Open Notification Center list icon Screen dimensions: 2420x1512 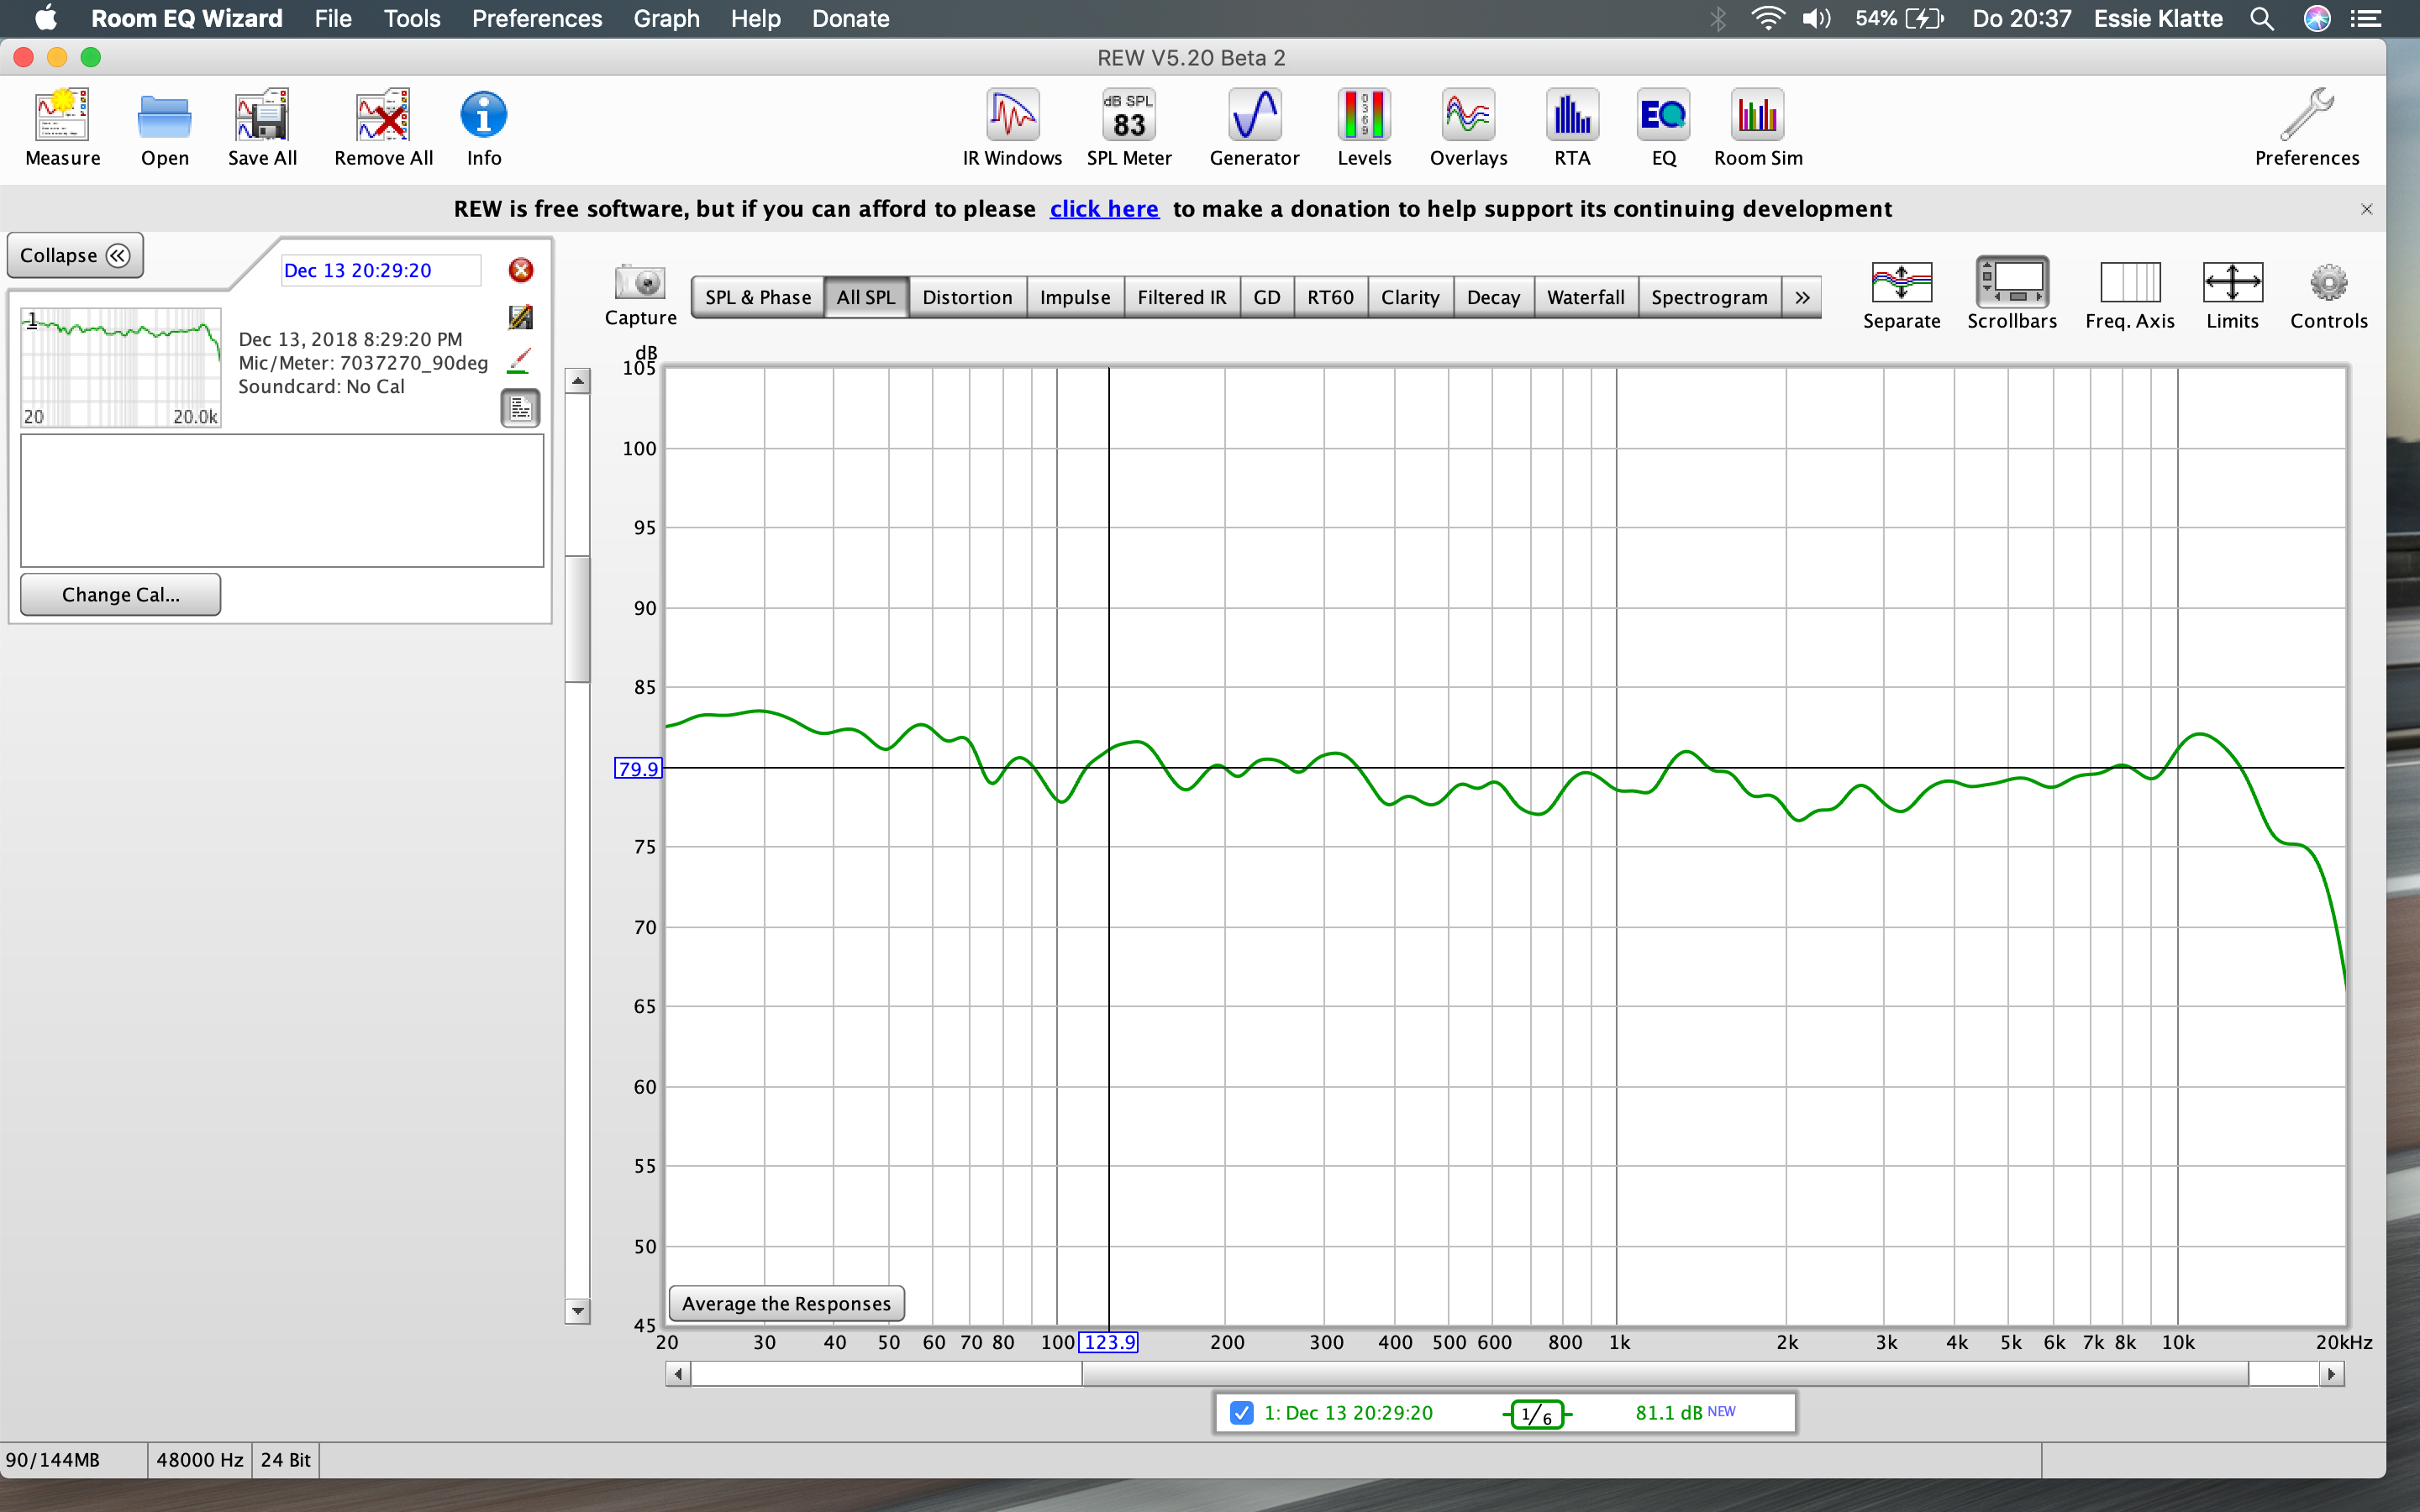point(2365,18)
